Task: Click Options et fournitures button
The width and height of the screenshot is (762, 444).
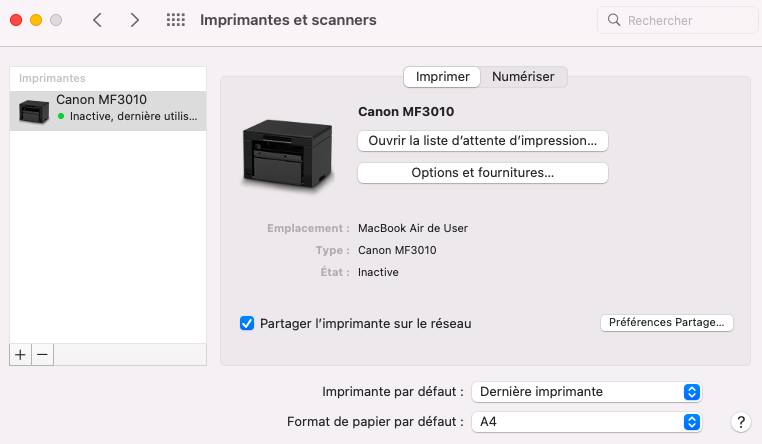Action: [482, 173]
